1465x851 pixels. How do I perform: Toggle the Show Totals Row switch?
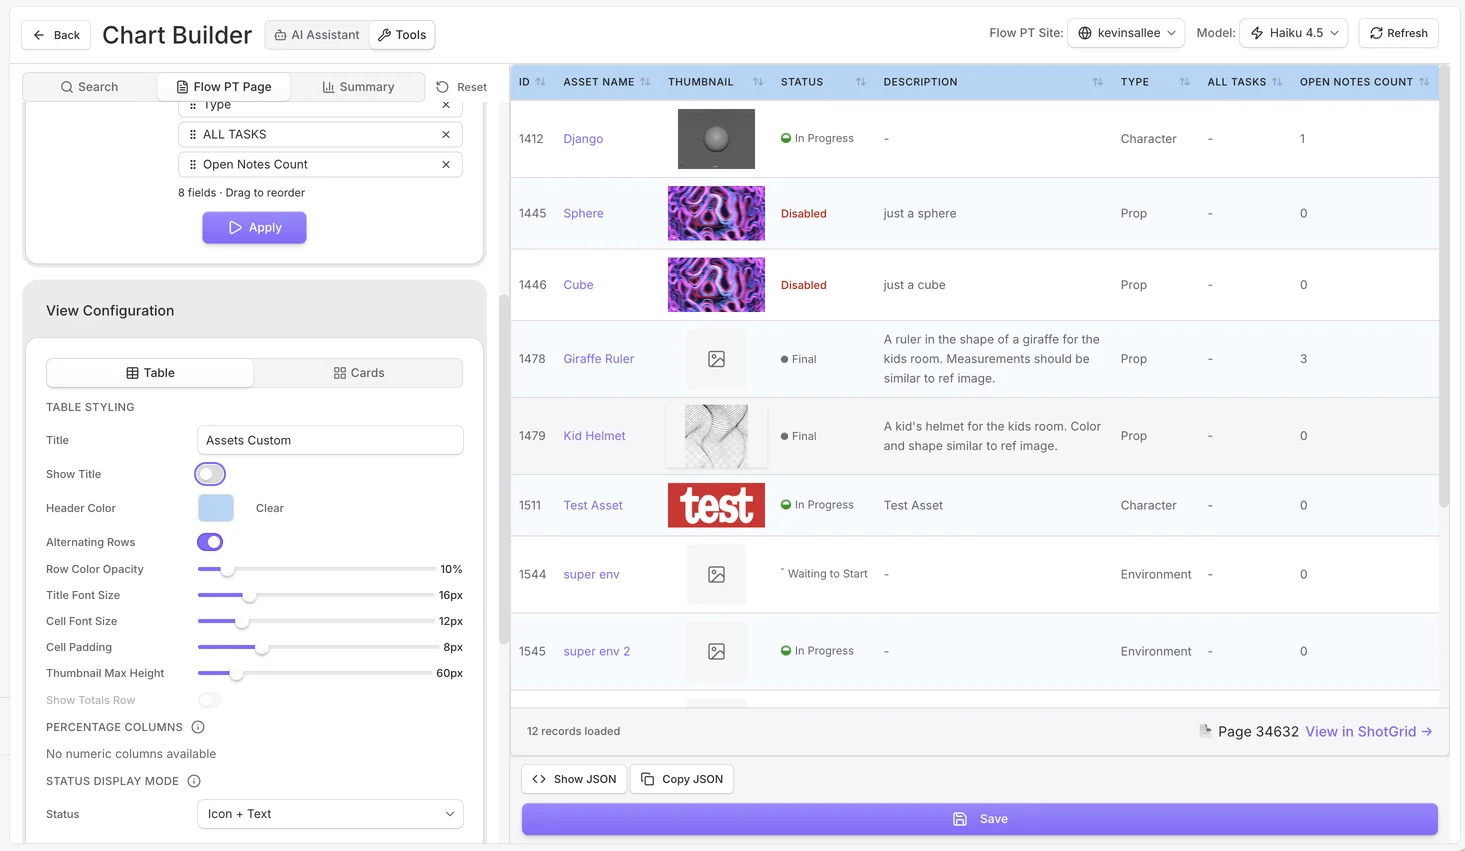209,700
